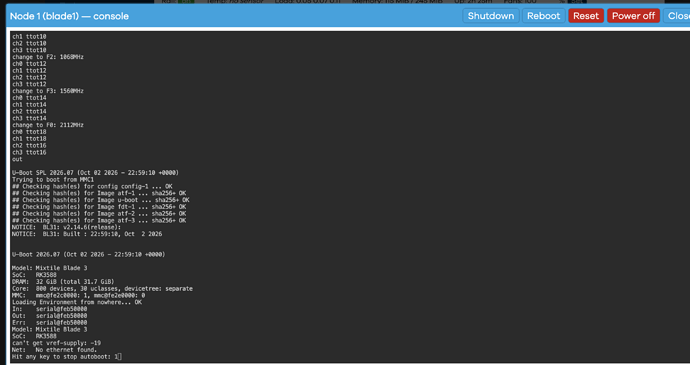
Task: Click the 'Hit any key to stop autoboot' line
Action: tap(67, 357)
